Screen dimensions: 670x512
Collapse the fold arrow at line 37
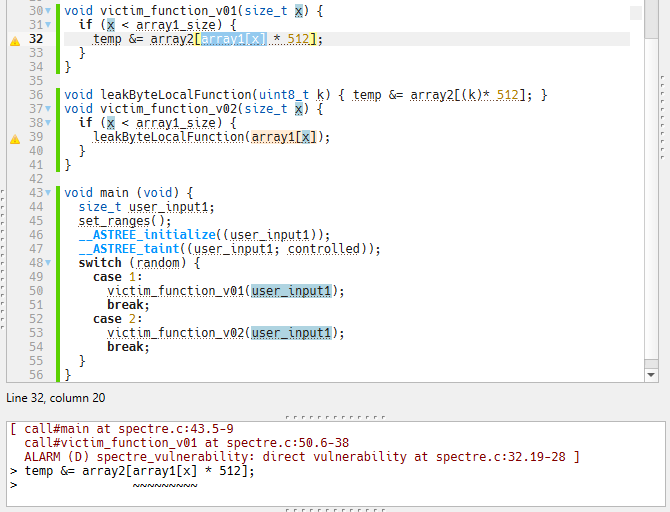[x=48, y=109]
